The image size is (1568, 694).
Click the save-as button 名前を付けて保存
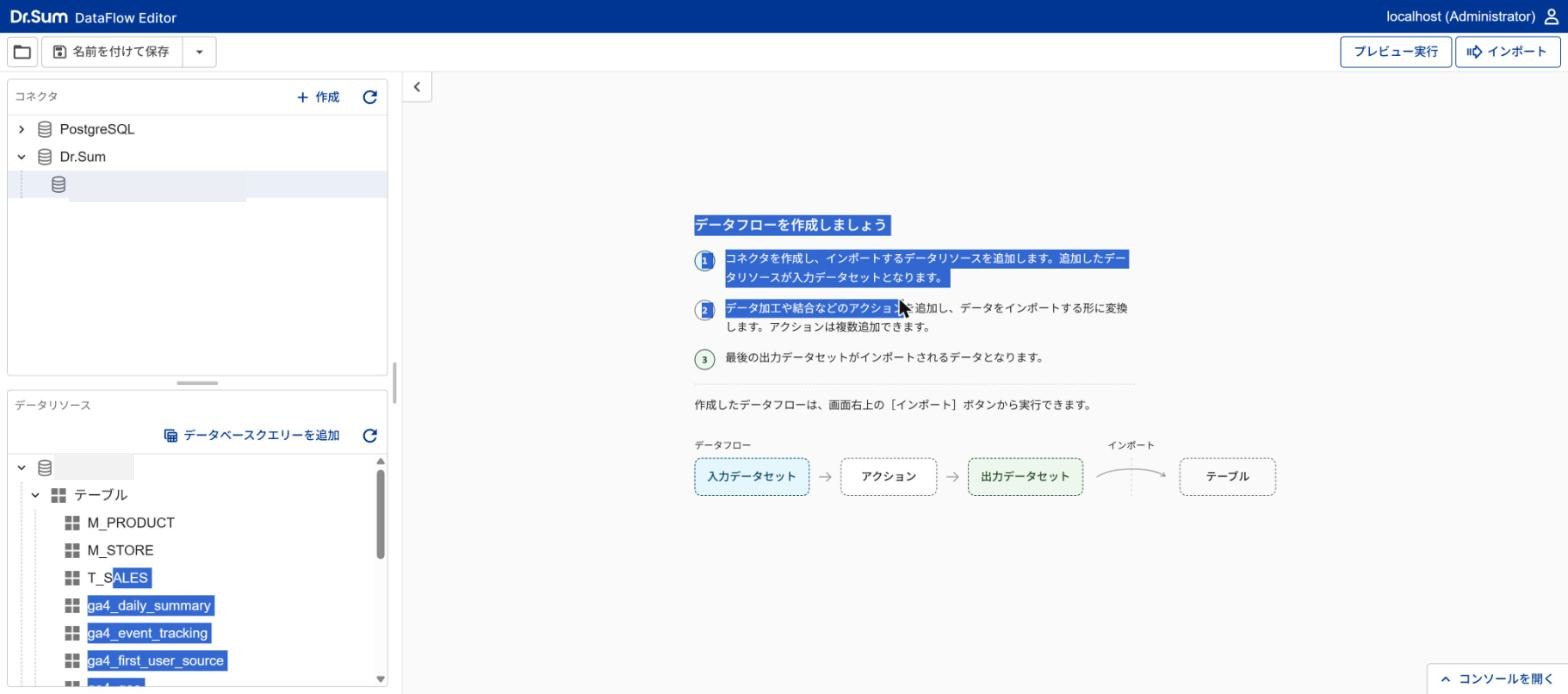click(112, 52)
